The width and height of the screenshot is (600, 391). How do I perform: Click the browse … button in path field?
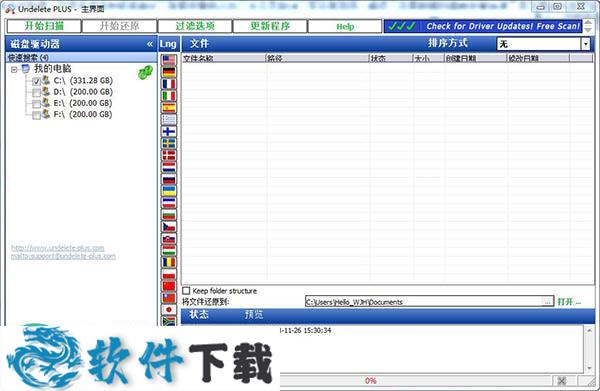(x=548, y=301)
